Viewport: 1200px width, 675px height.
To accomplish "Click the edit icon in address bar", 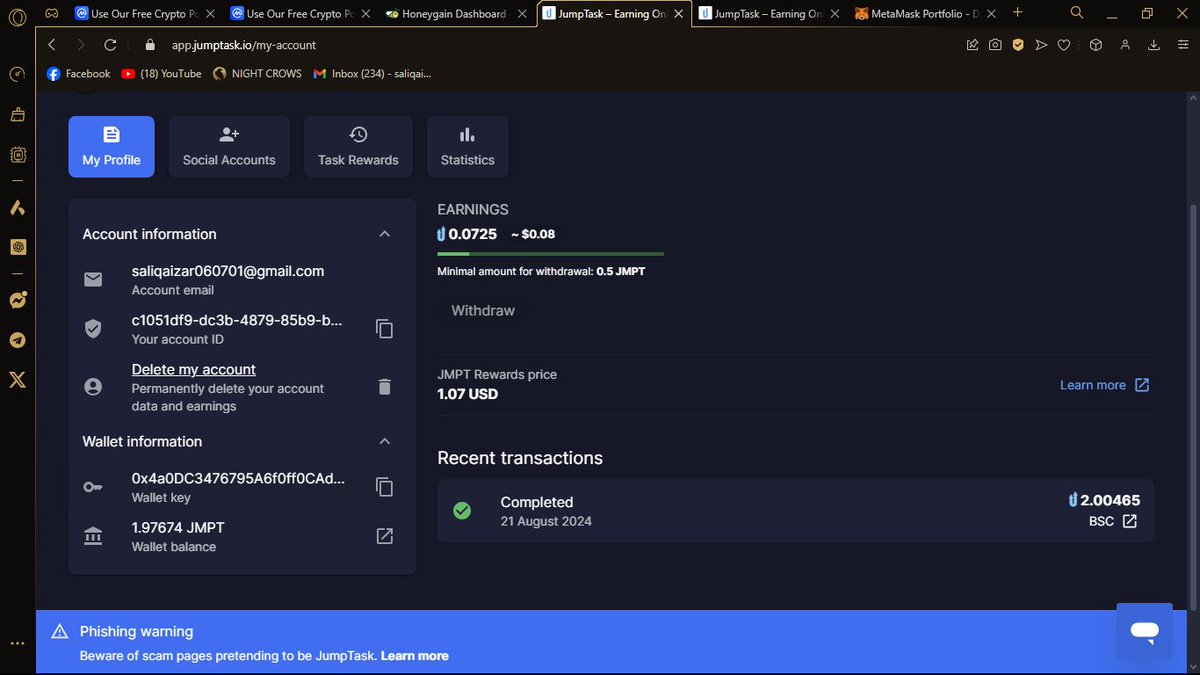I will pos(972,45).
